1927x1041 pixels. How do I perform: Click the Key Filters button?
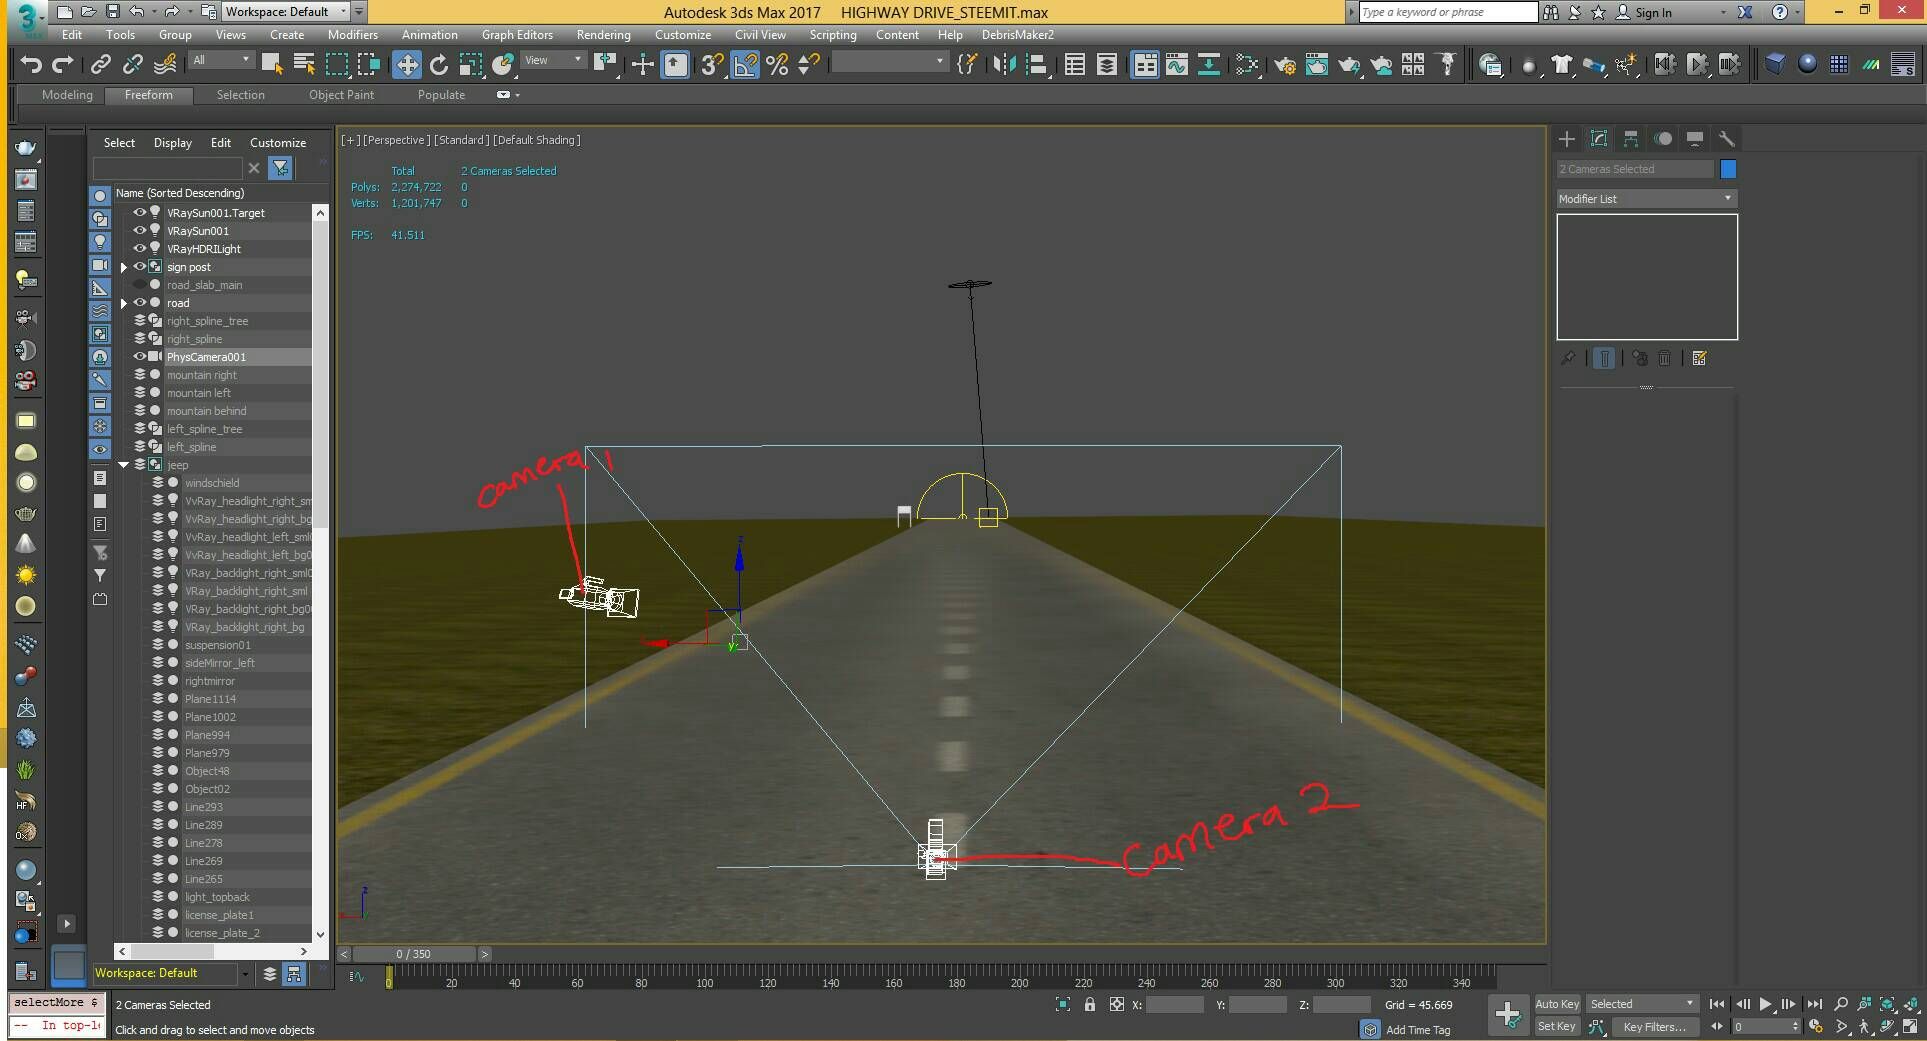(1654, 1027)
